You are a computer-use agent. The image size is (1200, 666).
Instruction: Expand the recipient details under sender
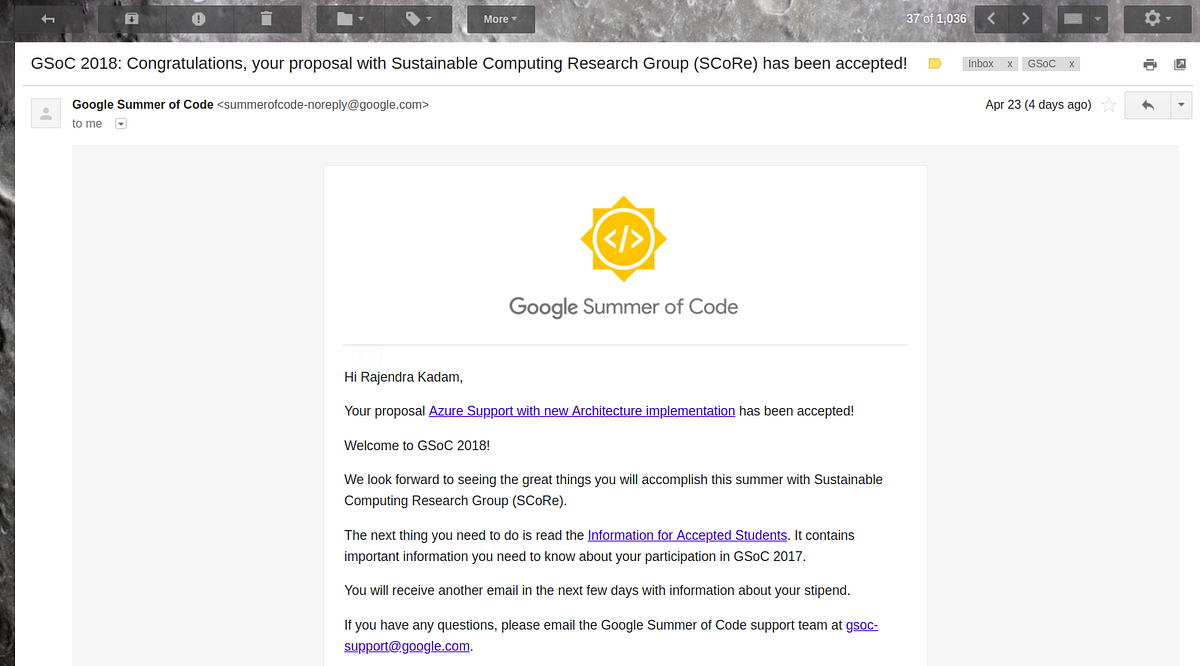click(x=120, y=123)
